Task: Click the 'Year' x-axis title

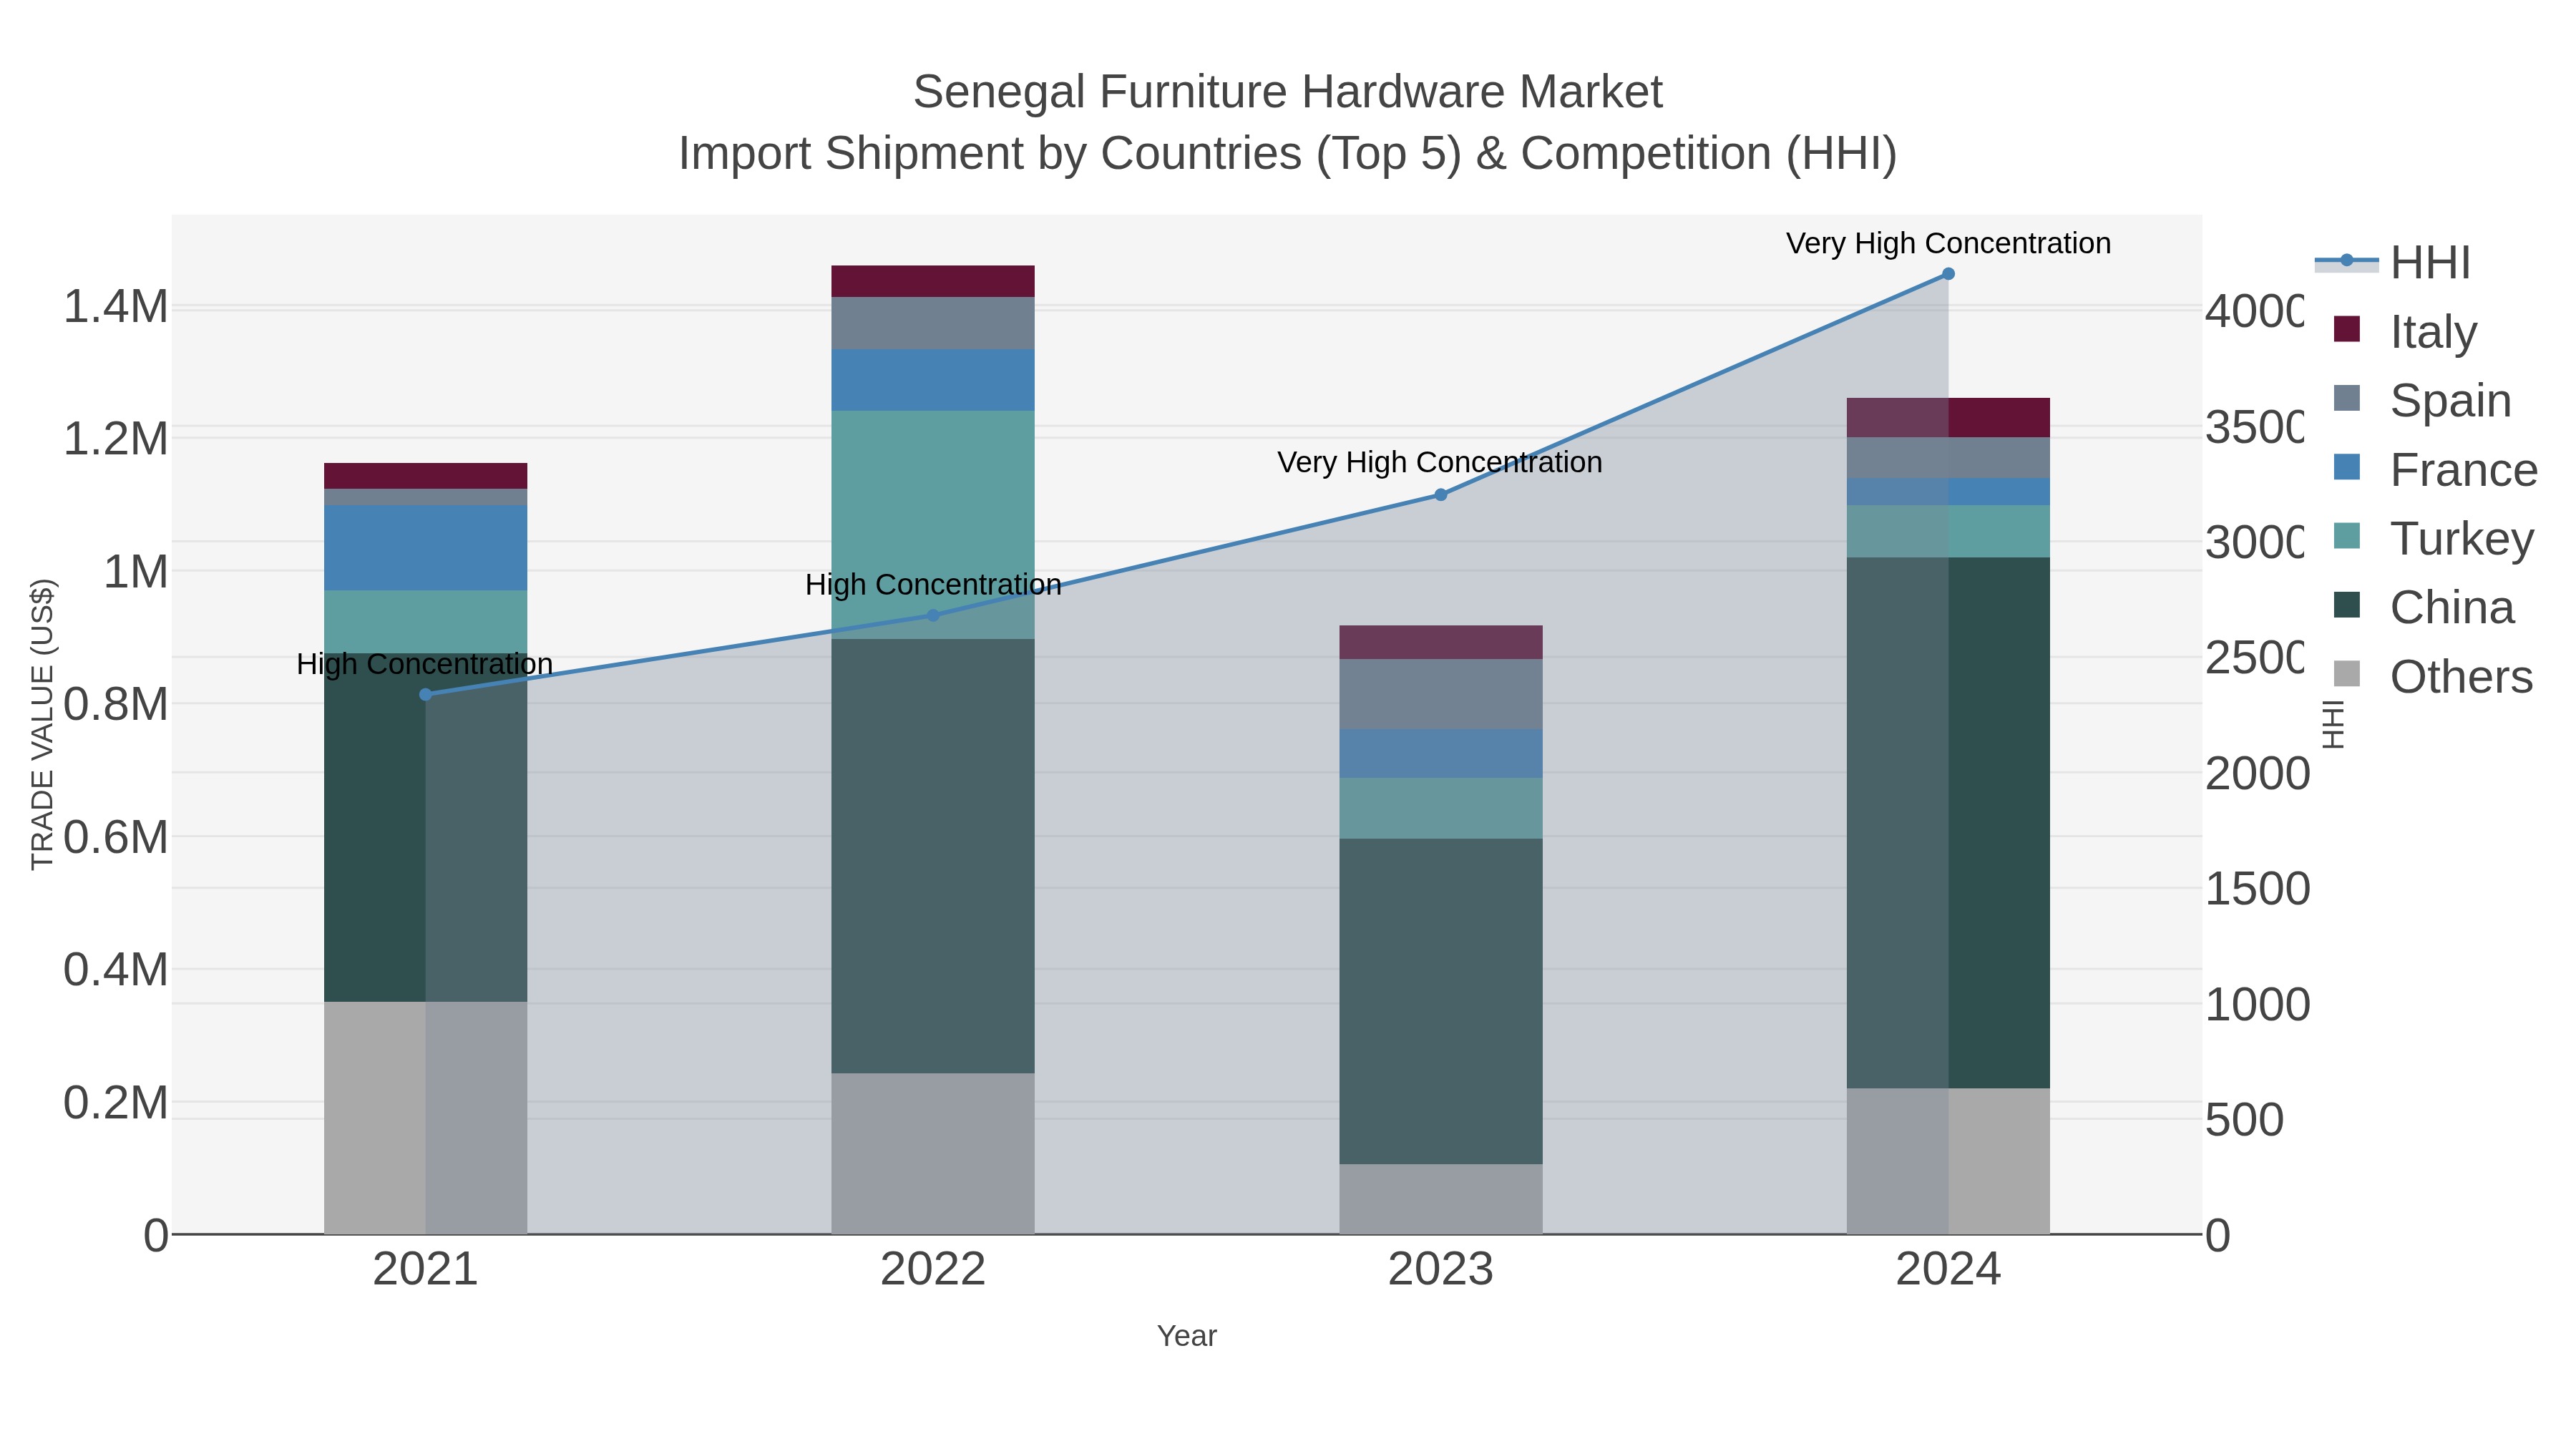Action: point(1187,1336)
